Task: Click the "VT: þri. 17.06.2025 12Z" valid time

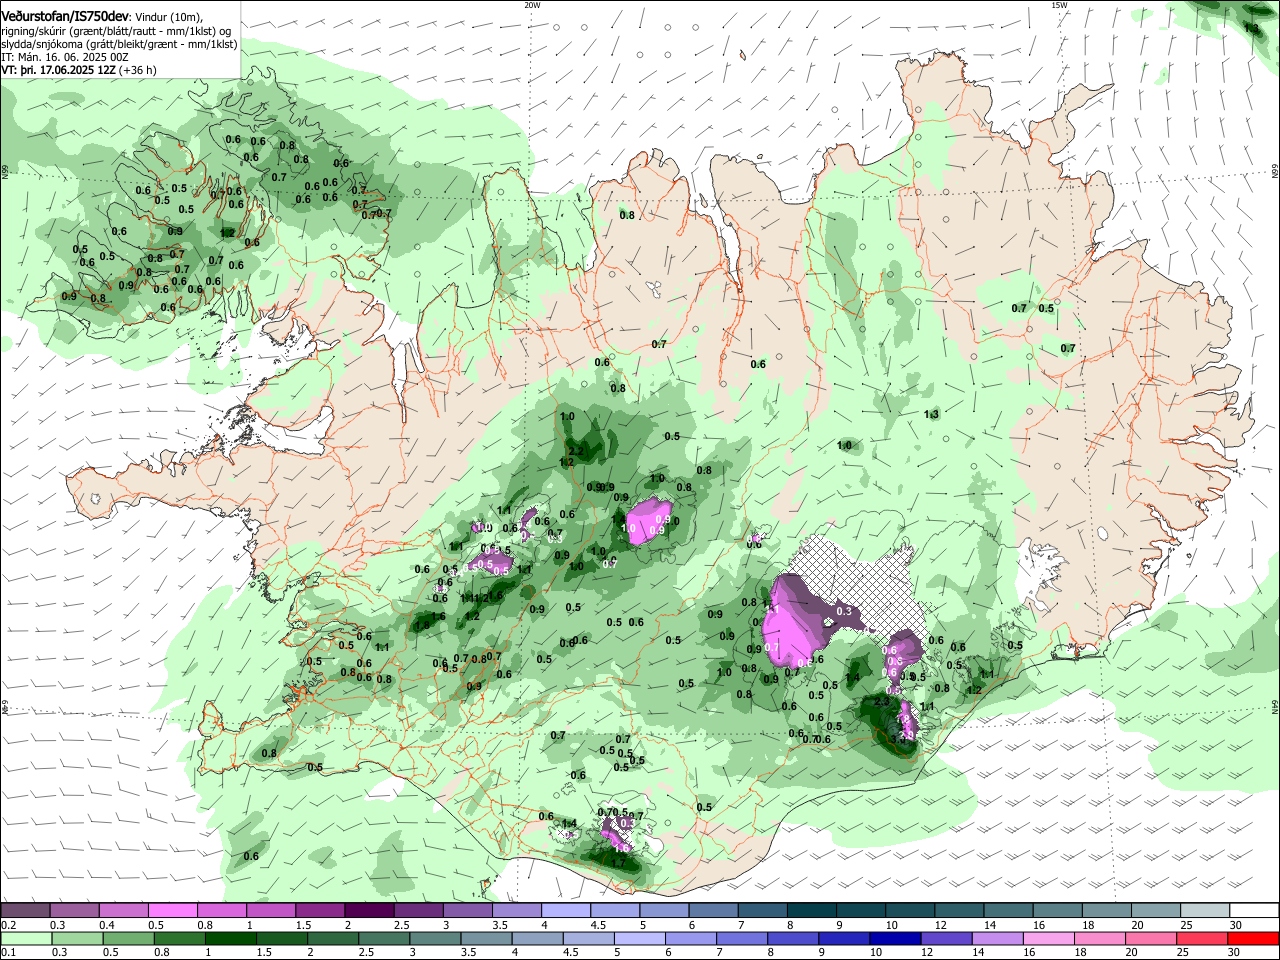Action: 57,71
